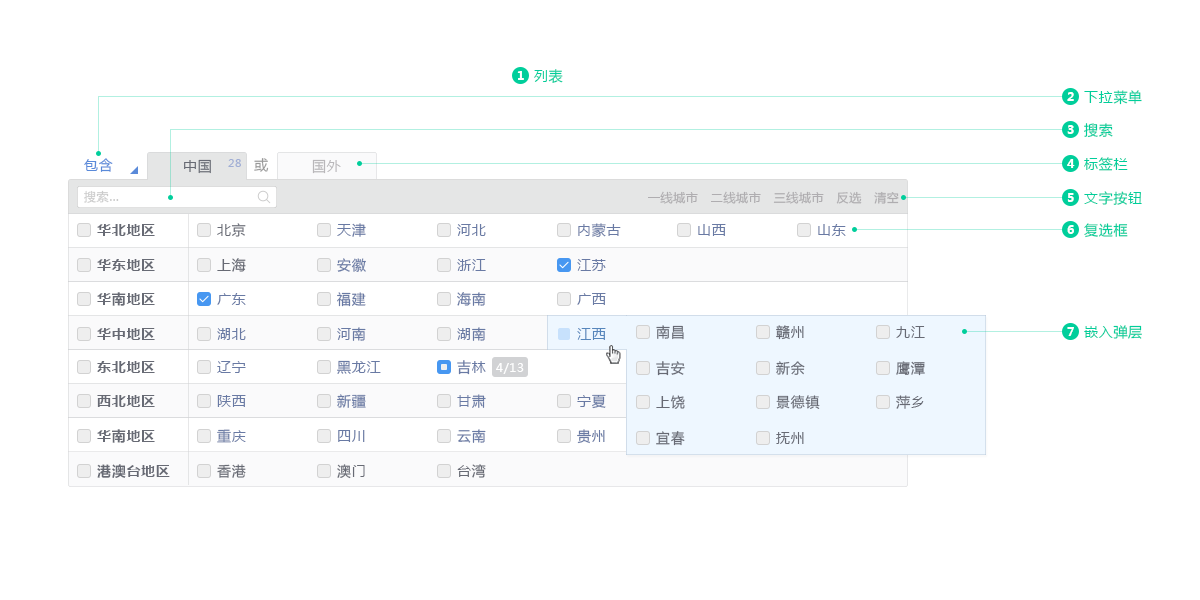Check 吉安 in the city popup

(643, 368)
